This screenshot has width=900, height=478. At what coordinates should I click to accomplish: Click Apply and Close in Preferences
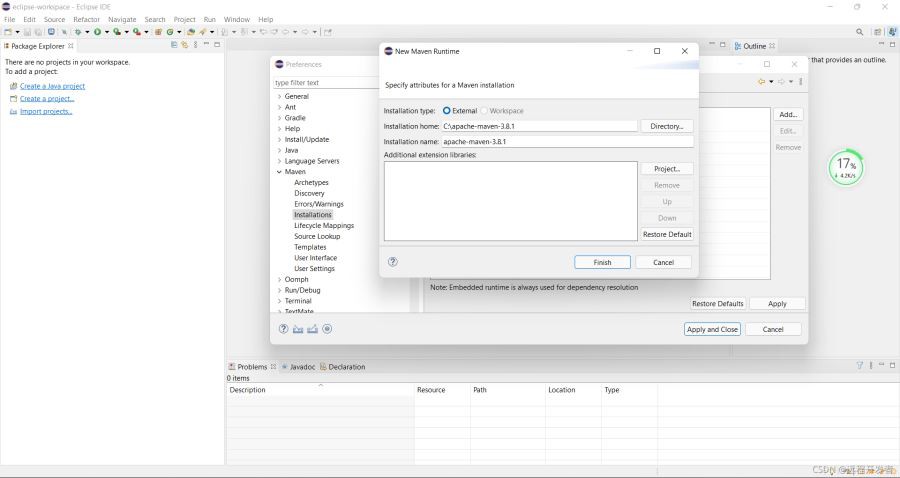(712, 329)
